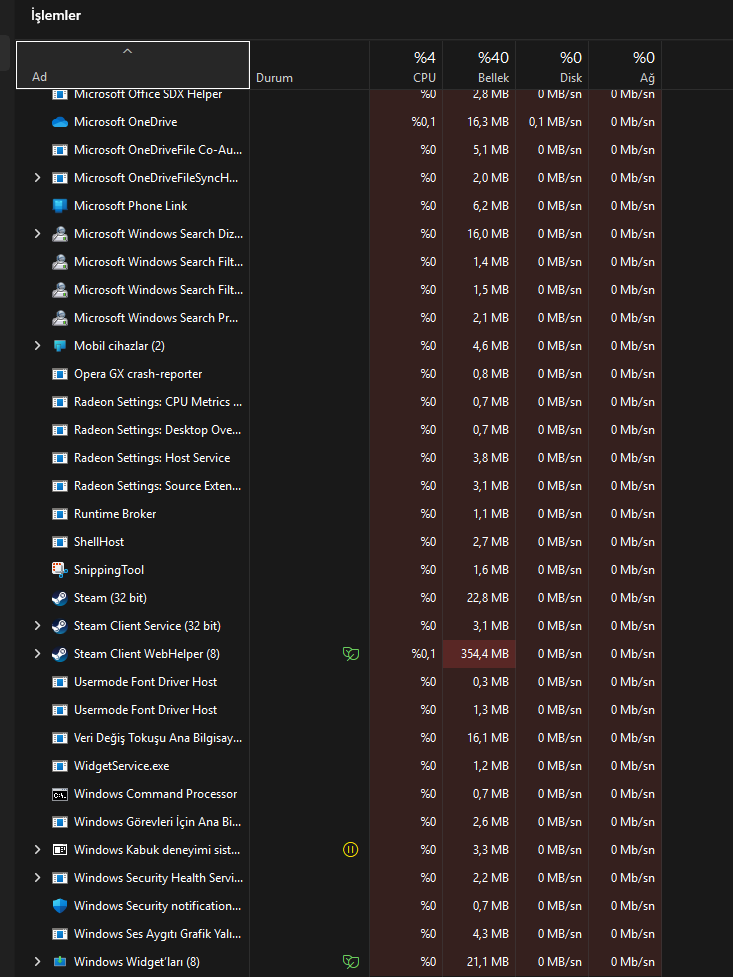The height and width of the screenshot is (977, 733).
Task: Click the Microsoft OneDrive cloud icon
Action: click(60, 122)
